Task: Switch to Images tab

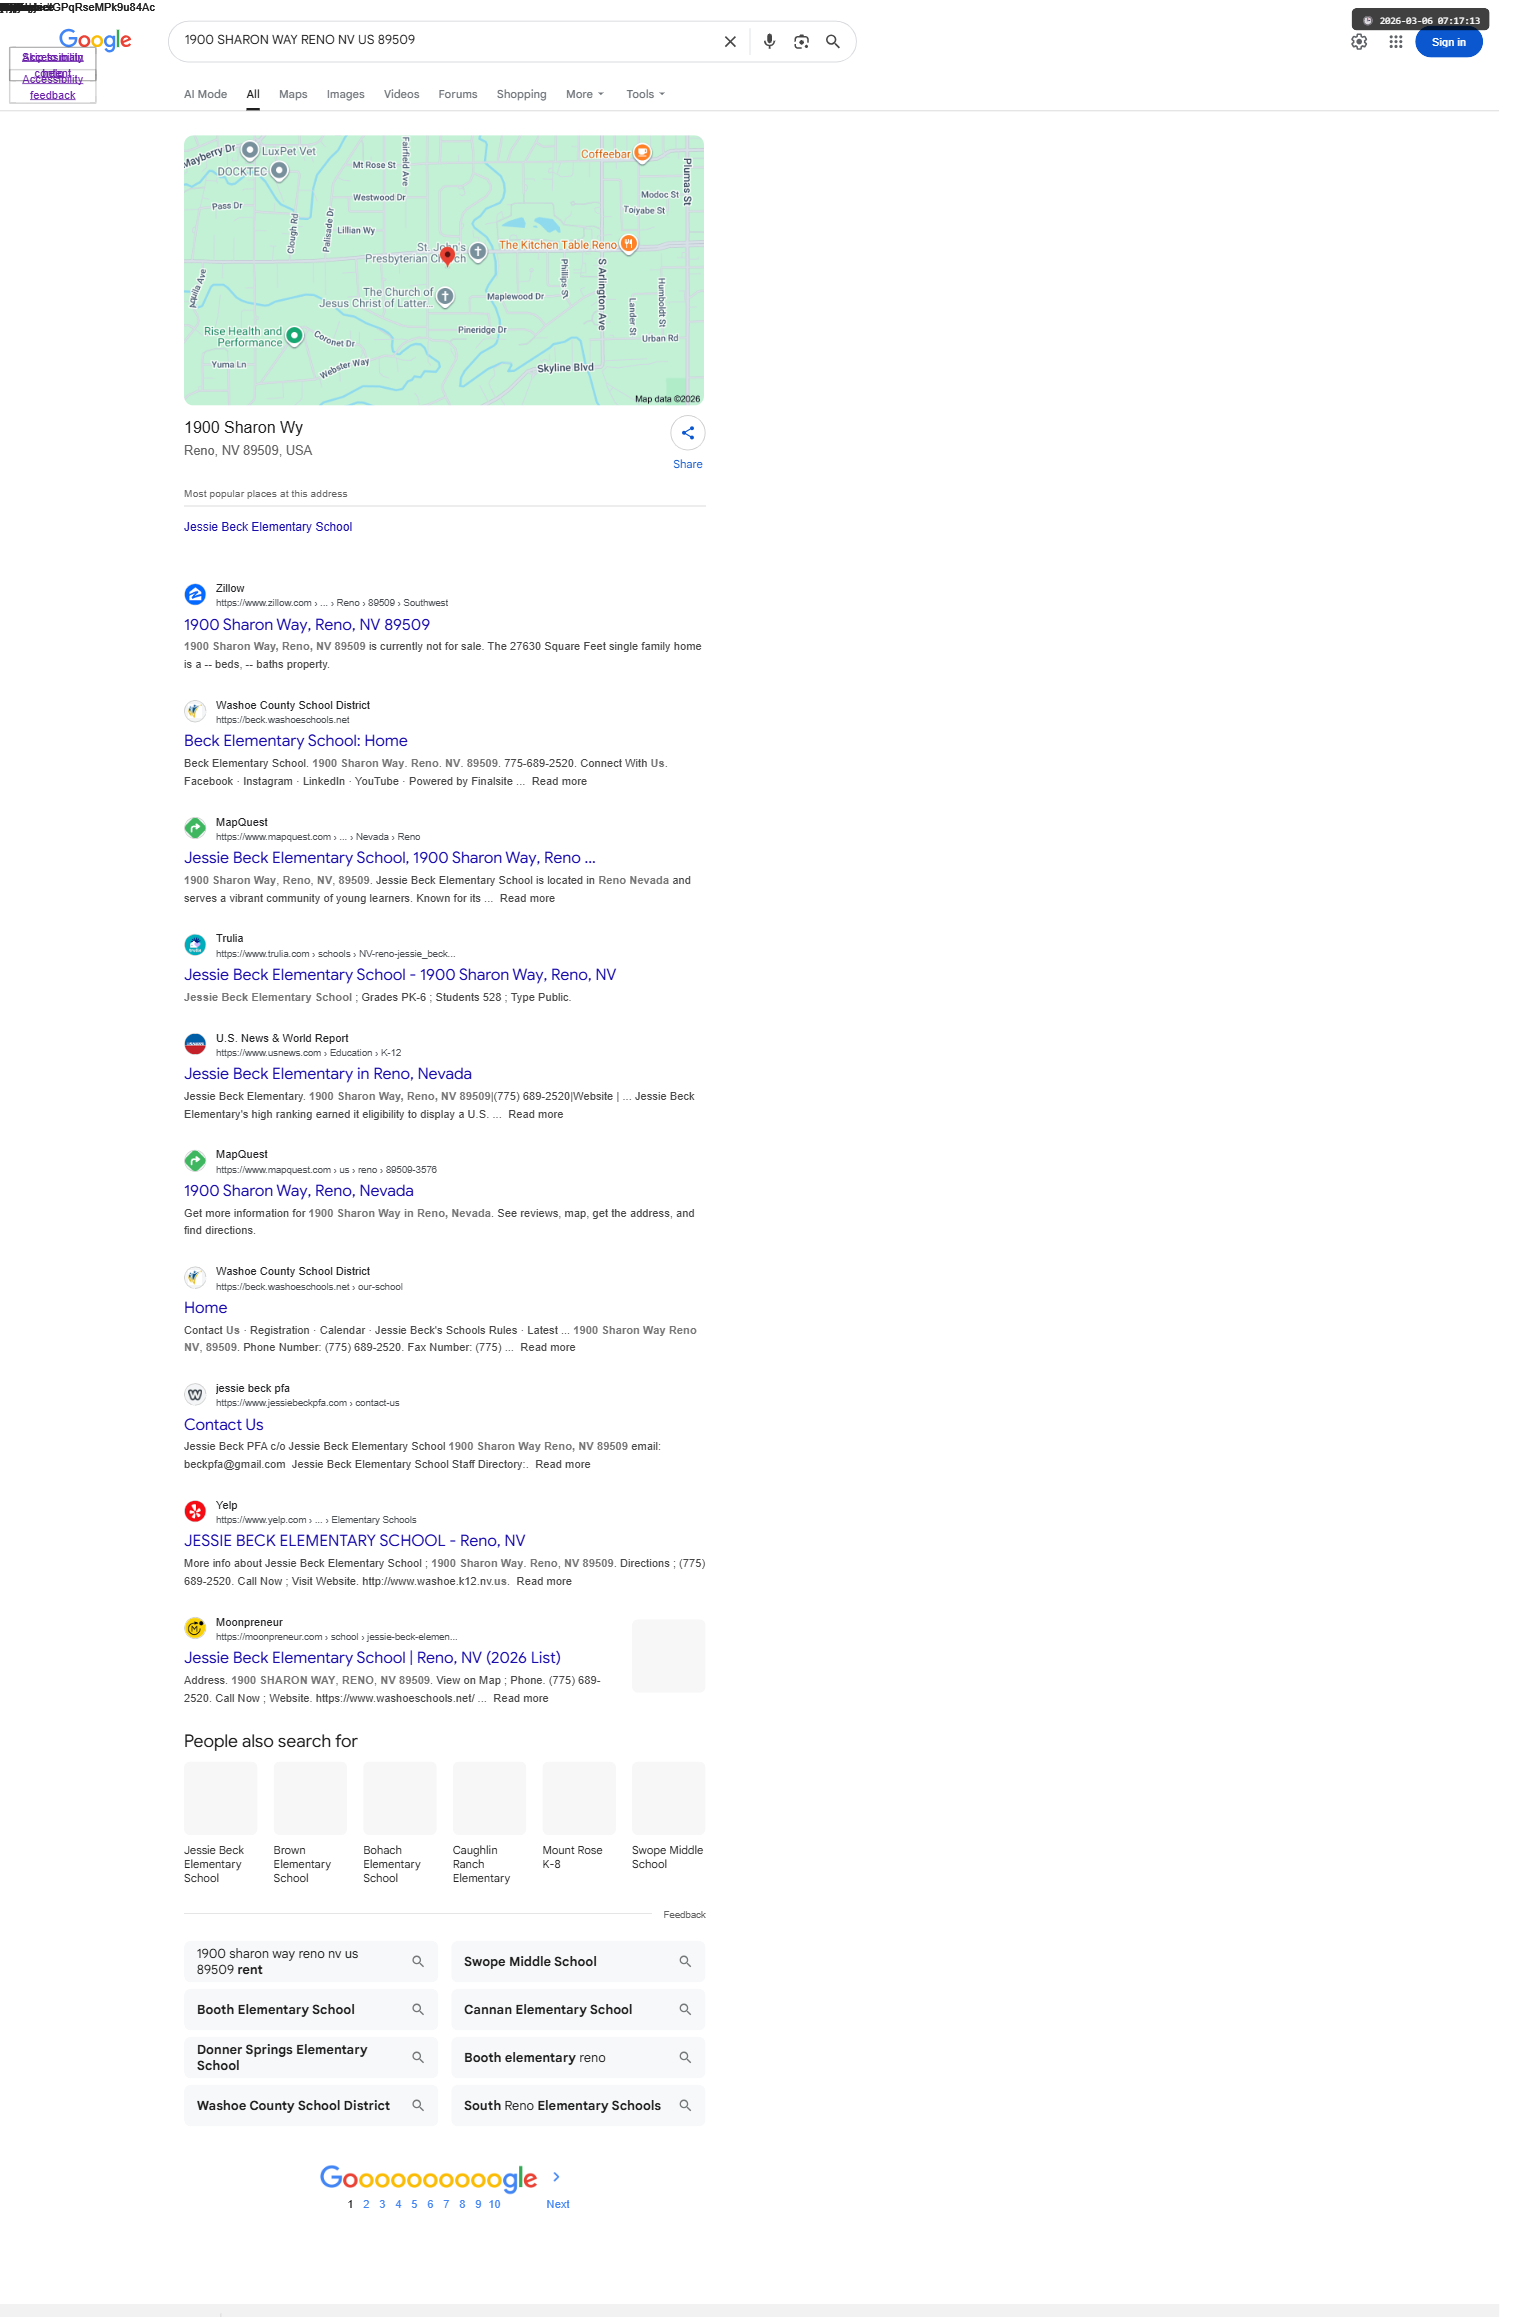Action: pyautogui.click(x=345, y=94)
